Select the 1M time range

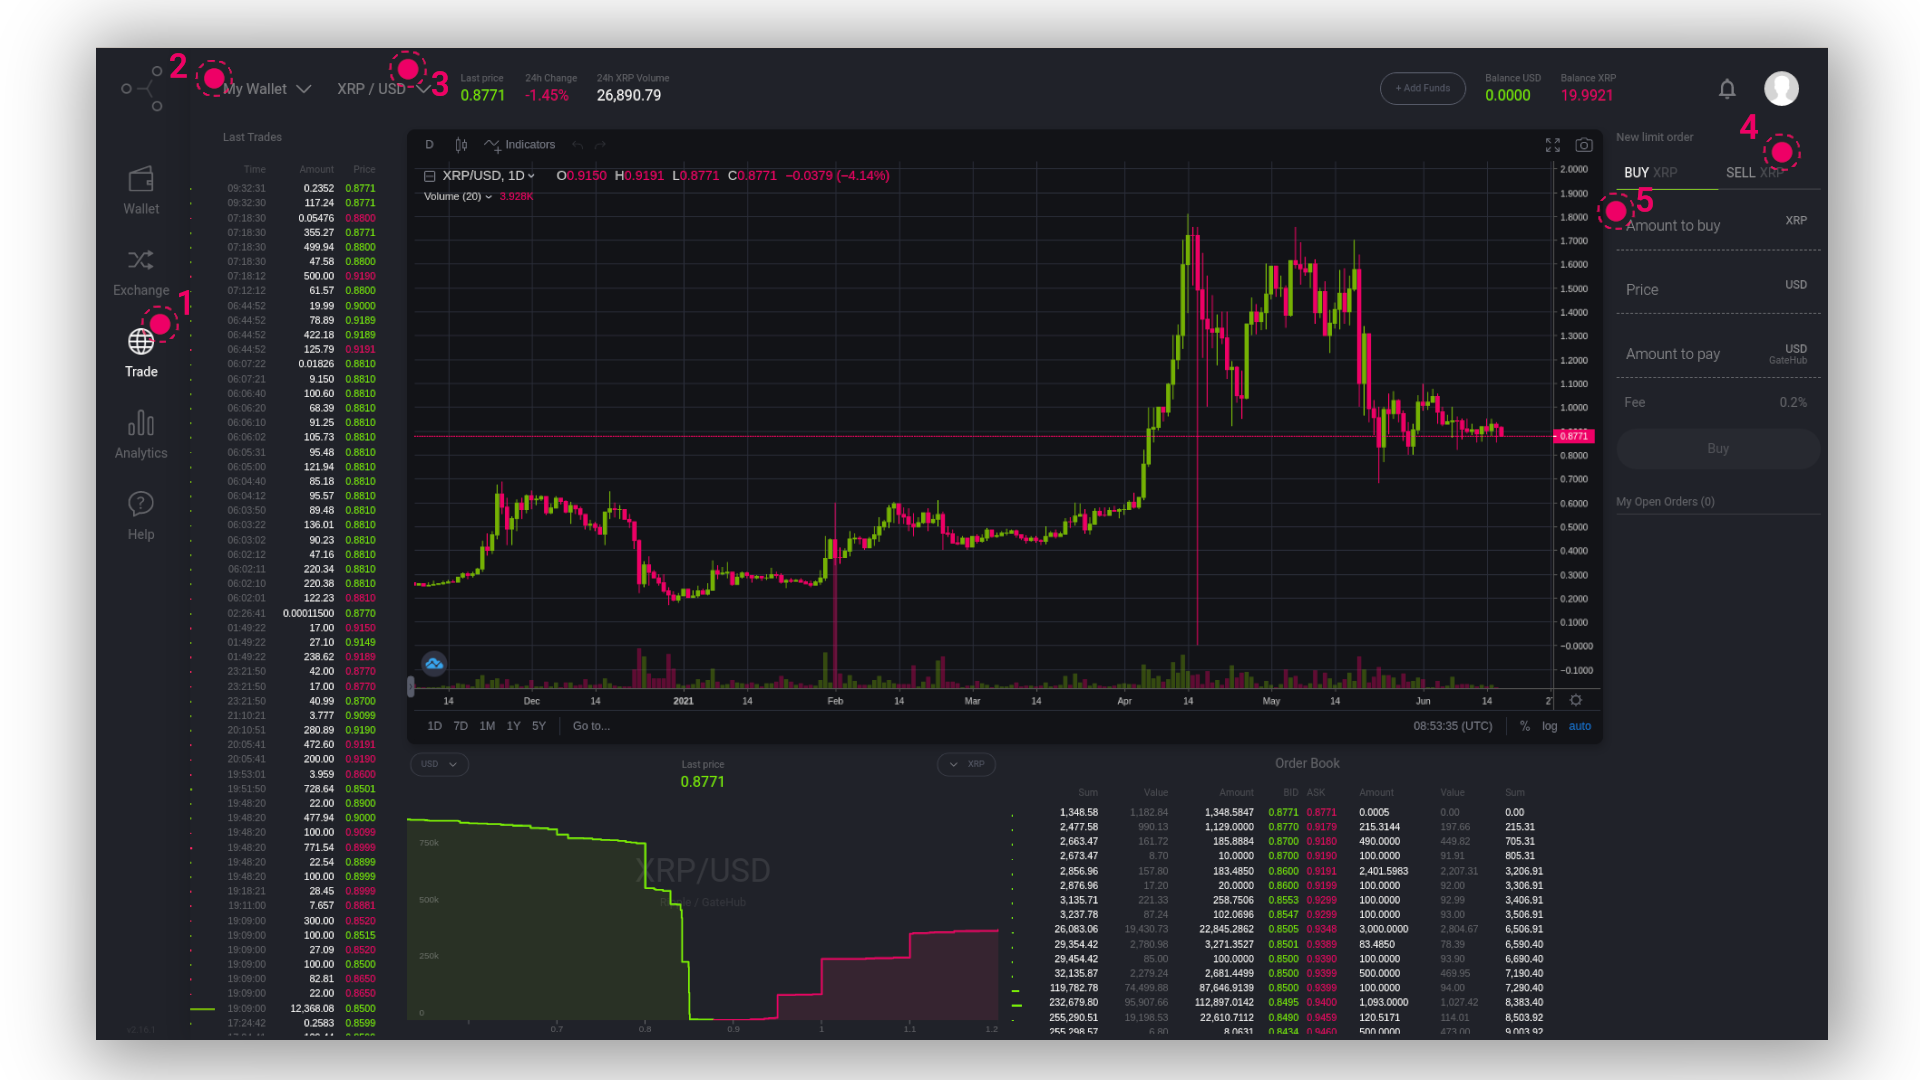click(487, 727)
